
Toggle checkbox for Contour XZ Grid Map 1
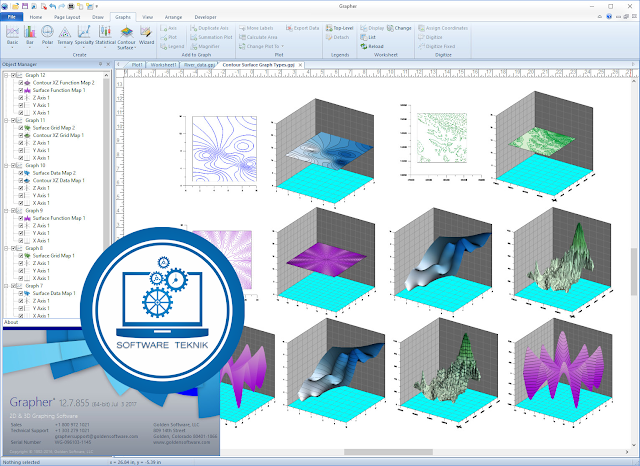pyautogui.click(x=20, y=135)
